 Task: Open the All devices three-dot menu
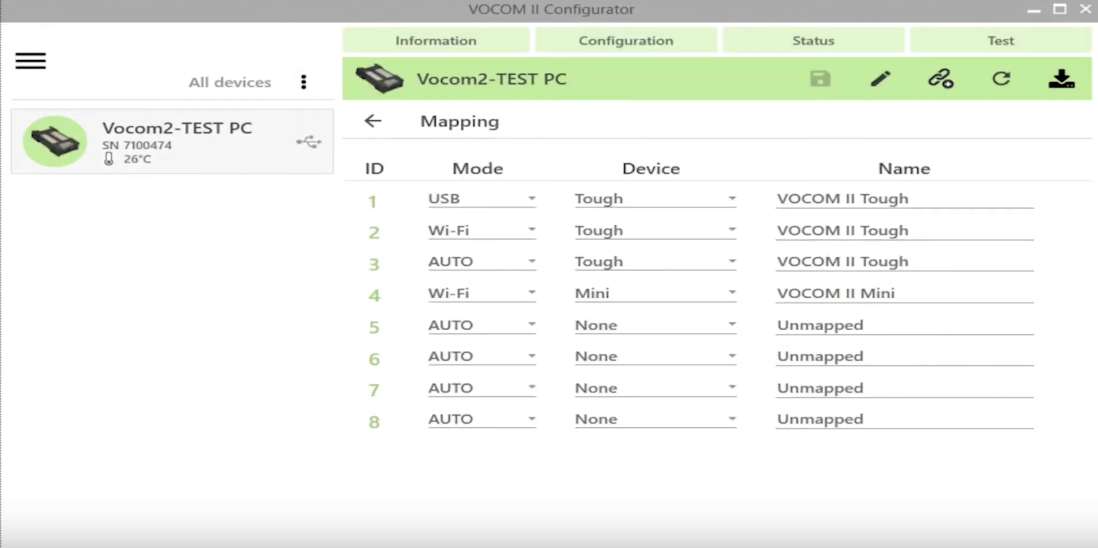(x=303, y=82)
